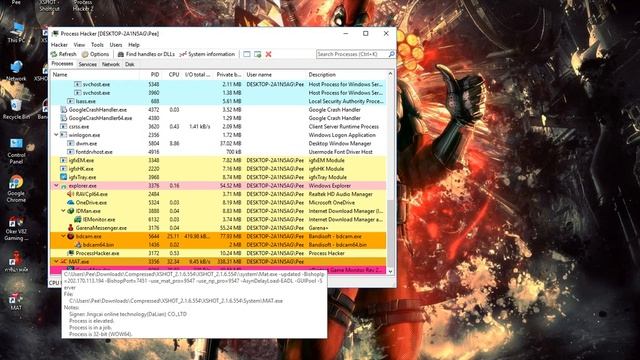Select GoogleCrashHandler.exe process
This screenshot has width=640, height=360.
tap(218, 109)
